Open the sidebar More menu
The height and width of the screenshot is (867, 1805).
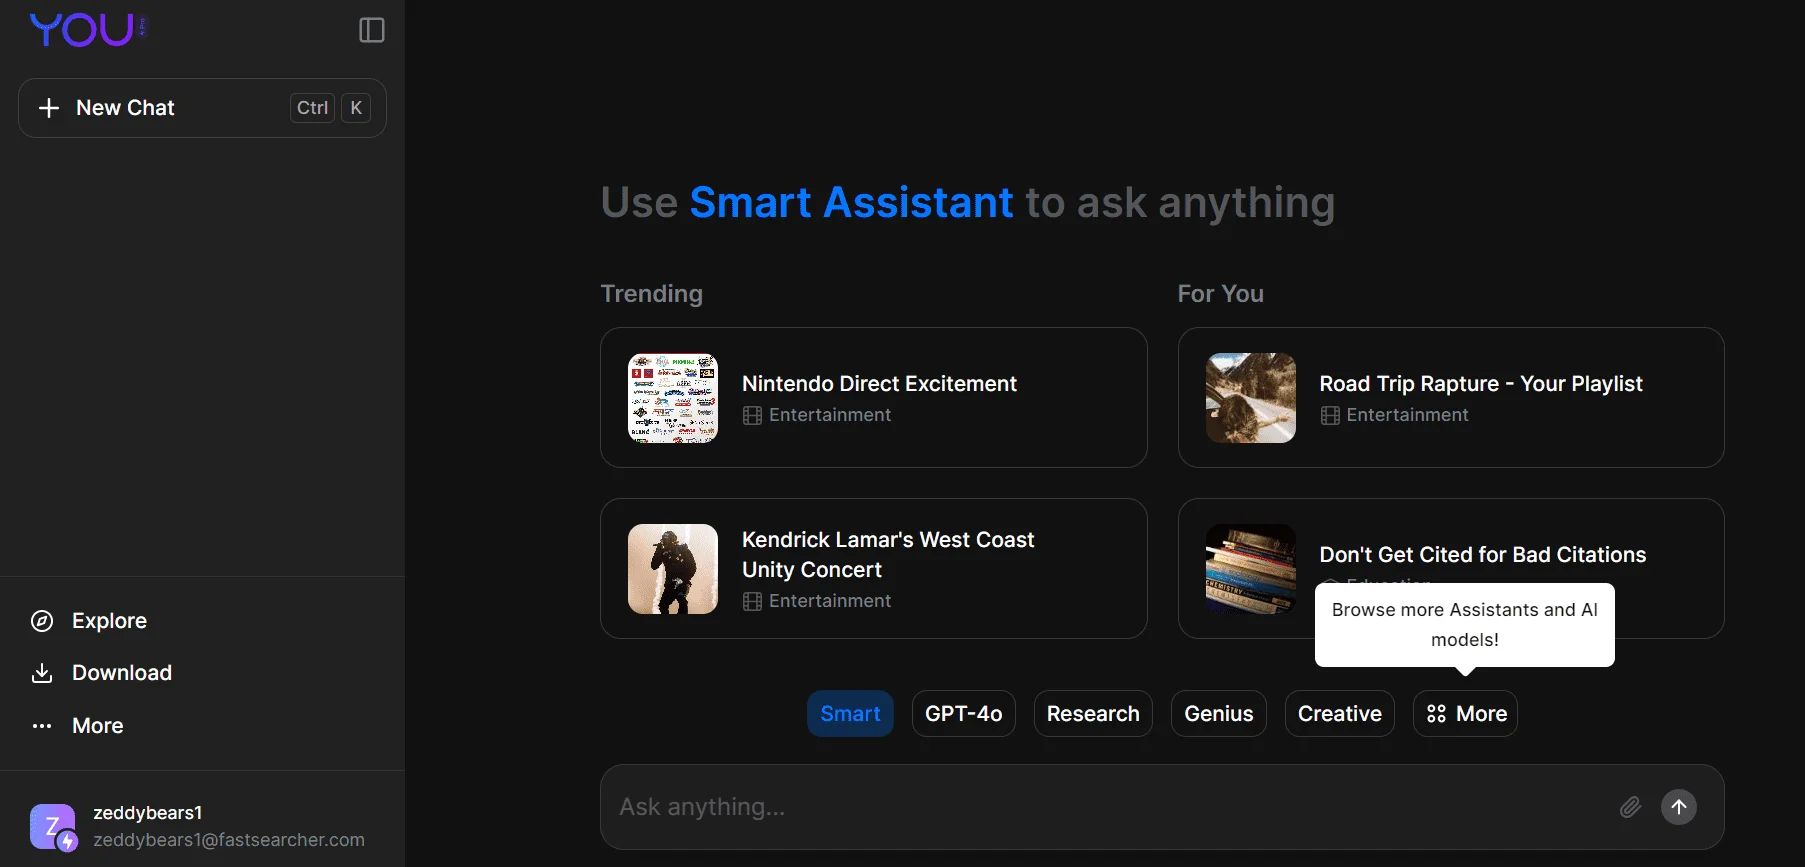(x=97, y=726)
